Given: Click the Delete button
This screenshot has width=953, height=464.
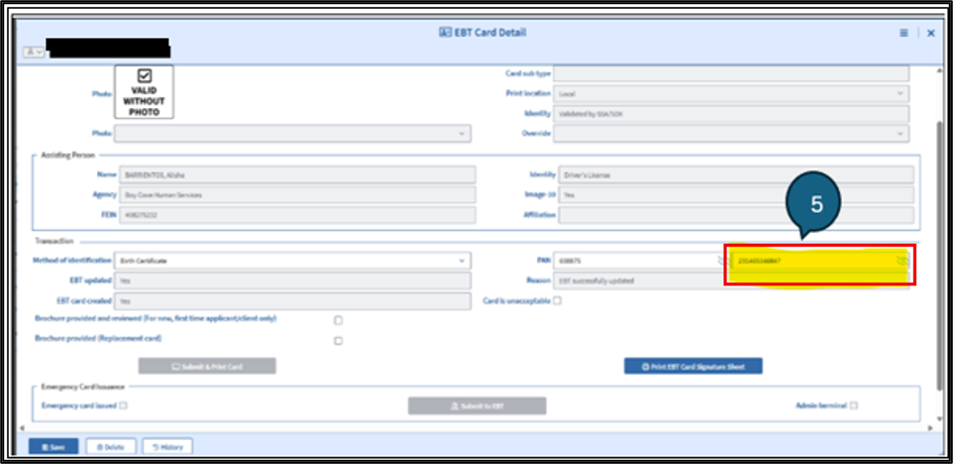Looking at the screenshot, I should [x=111, y=446].
